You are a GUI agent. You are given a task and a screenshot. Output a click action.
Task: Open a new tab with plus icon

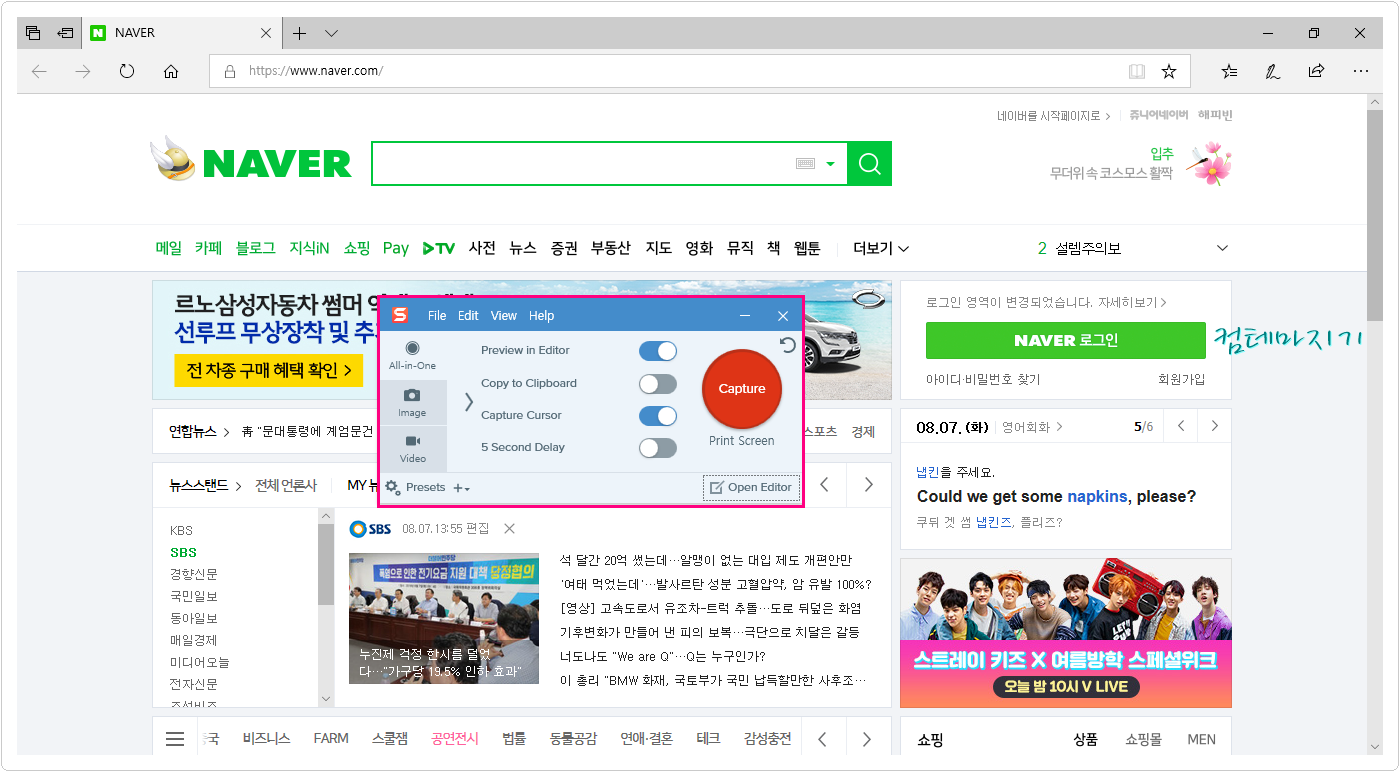(x=299, y=33)
